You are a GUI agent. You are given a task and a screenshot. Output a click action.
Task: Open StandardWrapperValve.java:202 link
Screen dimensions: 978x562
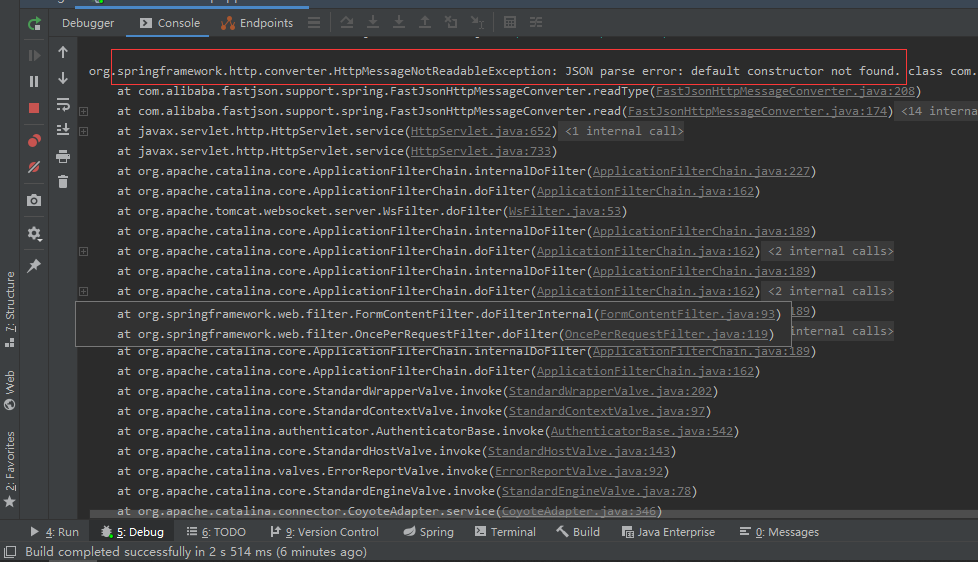610,391
